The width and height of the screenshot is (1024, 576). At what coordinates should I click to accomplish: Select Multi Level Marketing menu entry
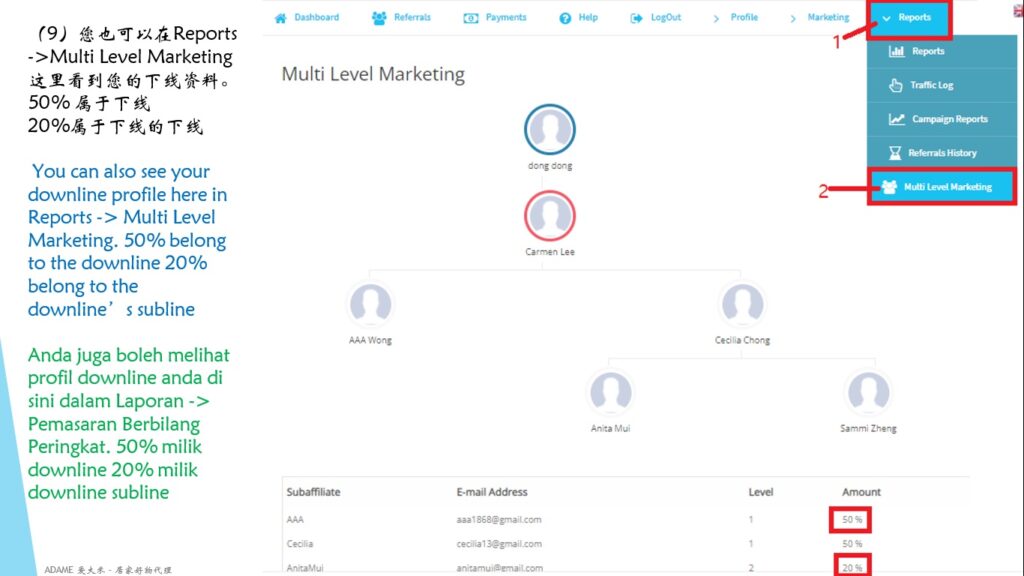(946, 187)
